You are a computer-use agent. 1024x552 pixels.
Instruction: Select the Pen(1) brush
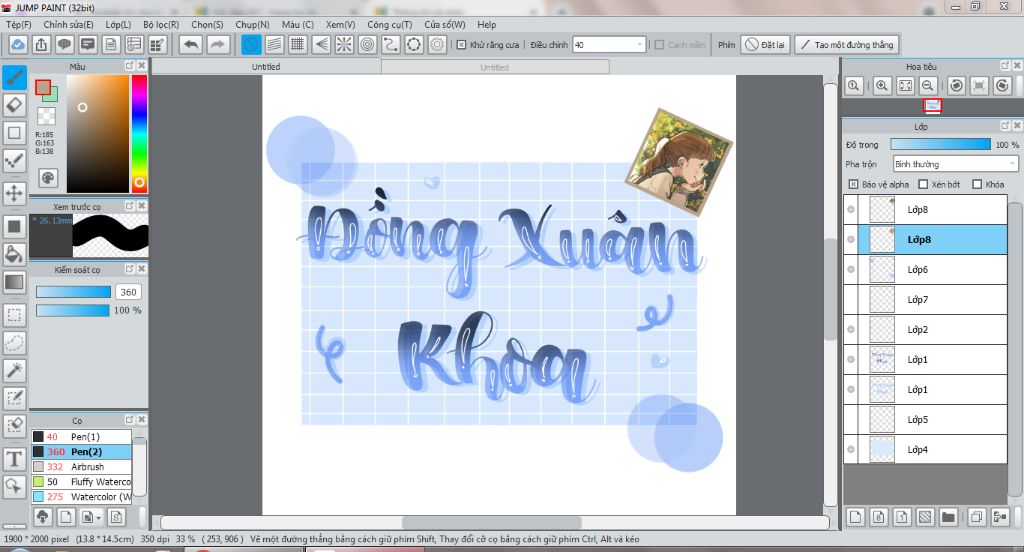(x=82, y=436)
